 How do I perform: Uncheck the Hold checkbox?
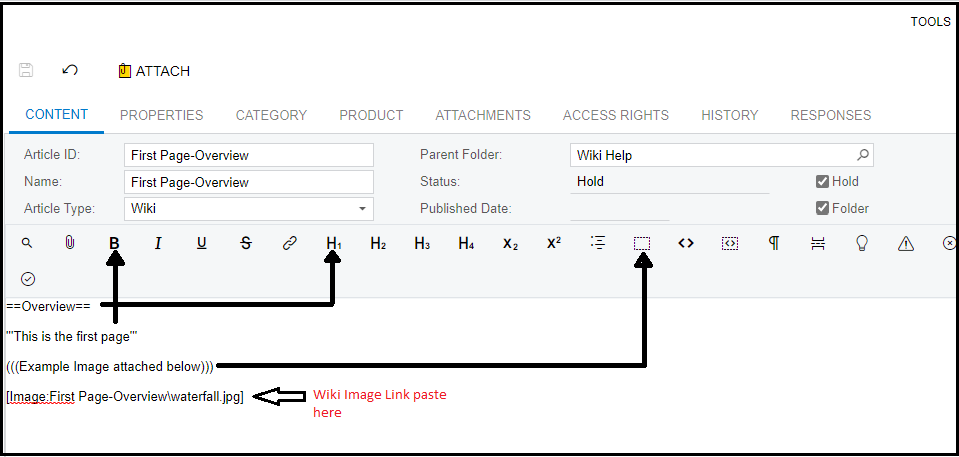click(x=822, y=182)
